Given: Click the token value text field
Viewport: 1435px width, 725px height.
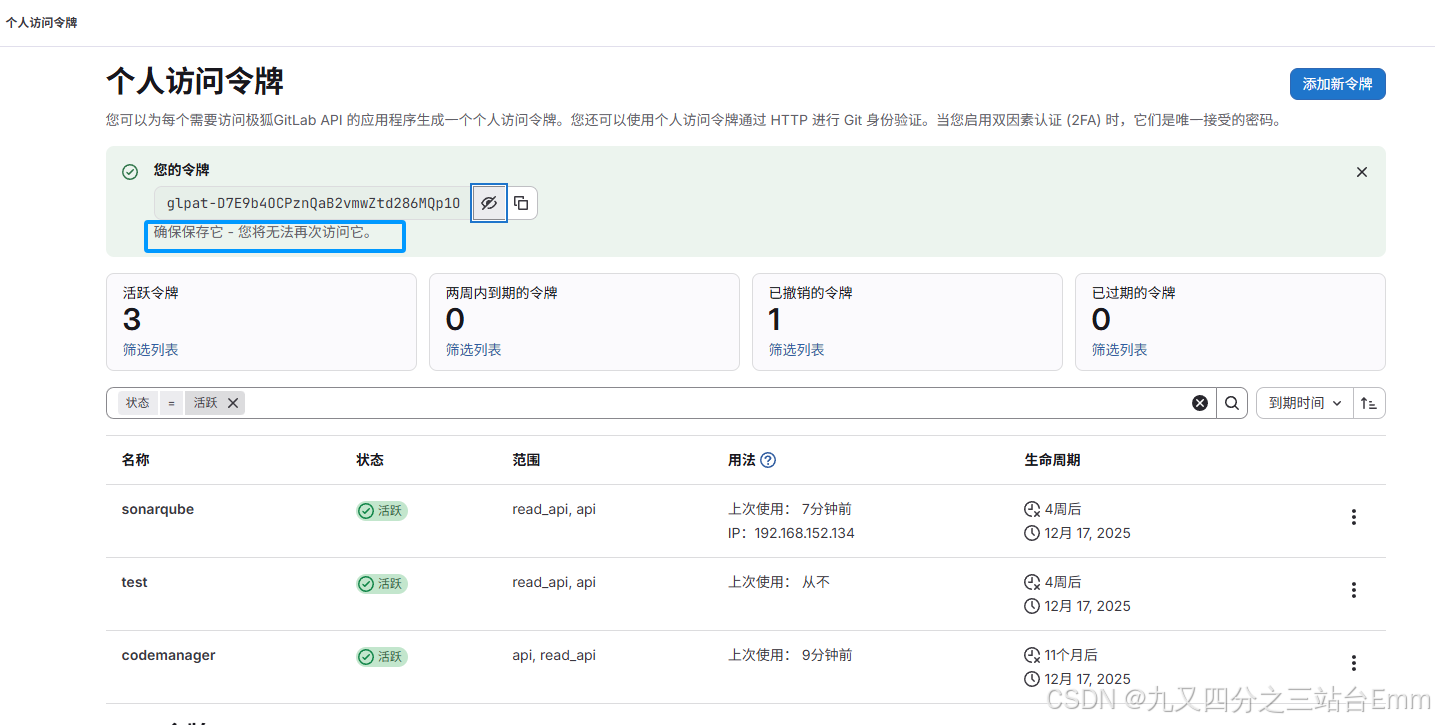Looking at the screenshot, I should pyautogui.click(x=313, y=203).
